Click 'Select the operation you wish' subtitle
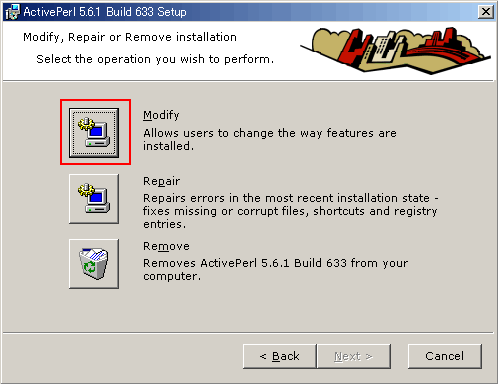This screenshot has height=384, width=498. click(155, 59)
